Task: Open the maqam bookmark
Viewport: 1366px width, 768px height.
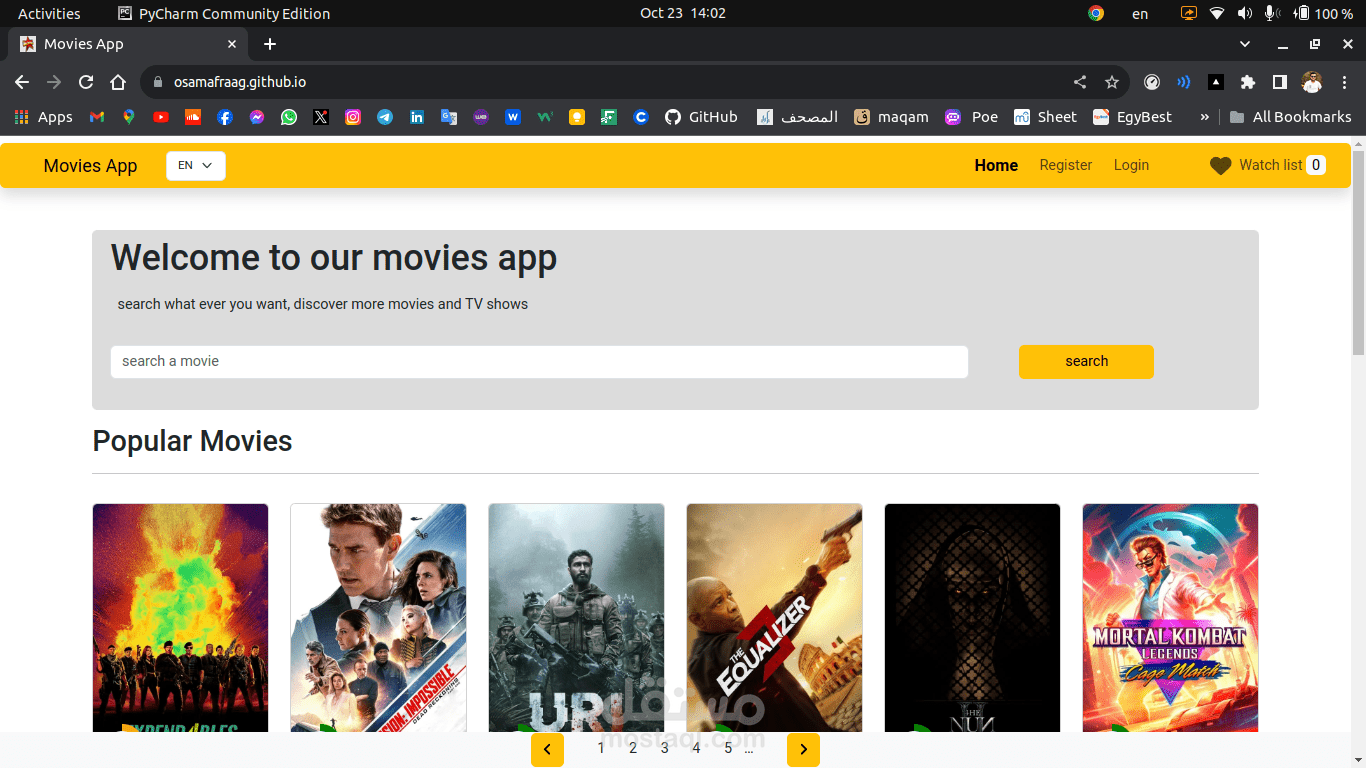Action: point(891,117)
